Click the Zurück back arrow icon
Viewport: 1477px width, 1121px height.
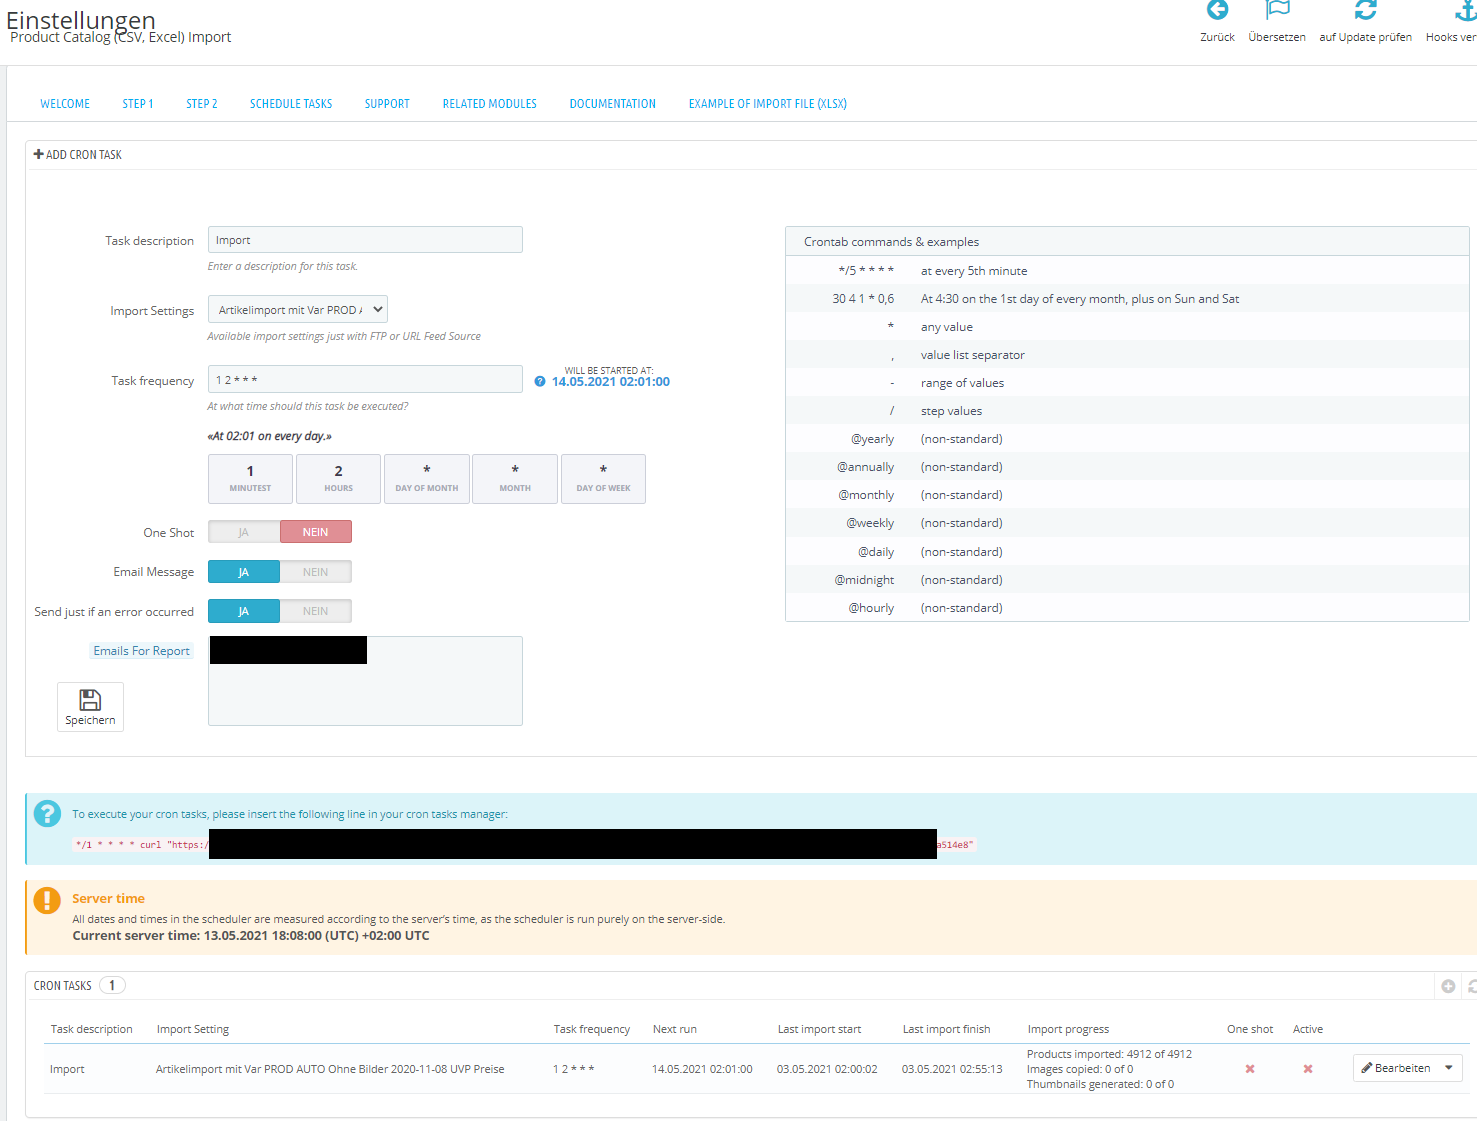[1217, 10]
